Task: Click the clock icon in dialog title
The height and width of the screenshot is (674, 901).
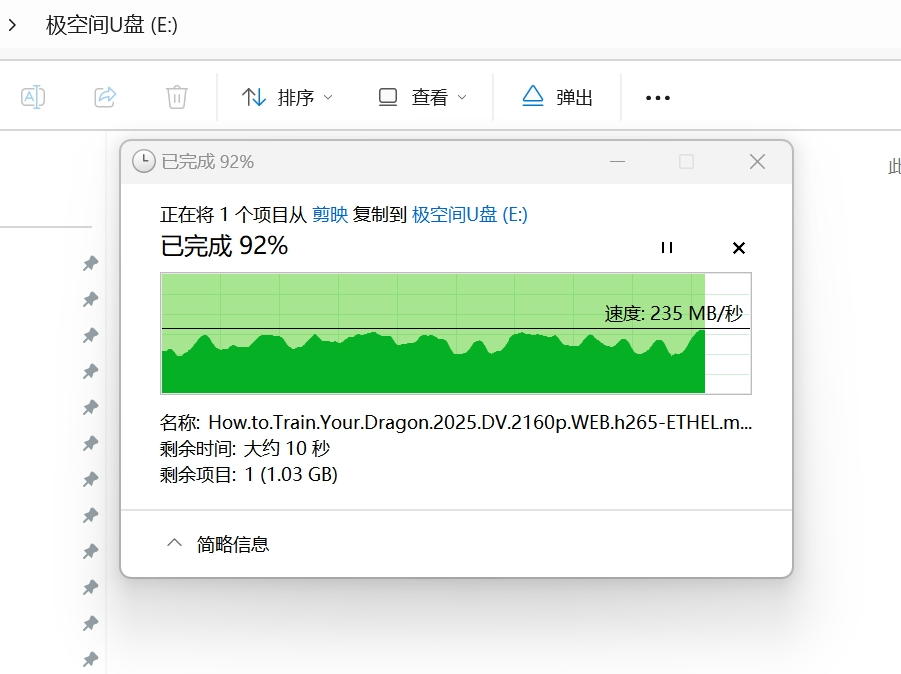Action: point(144,161)
